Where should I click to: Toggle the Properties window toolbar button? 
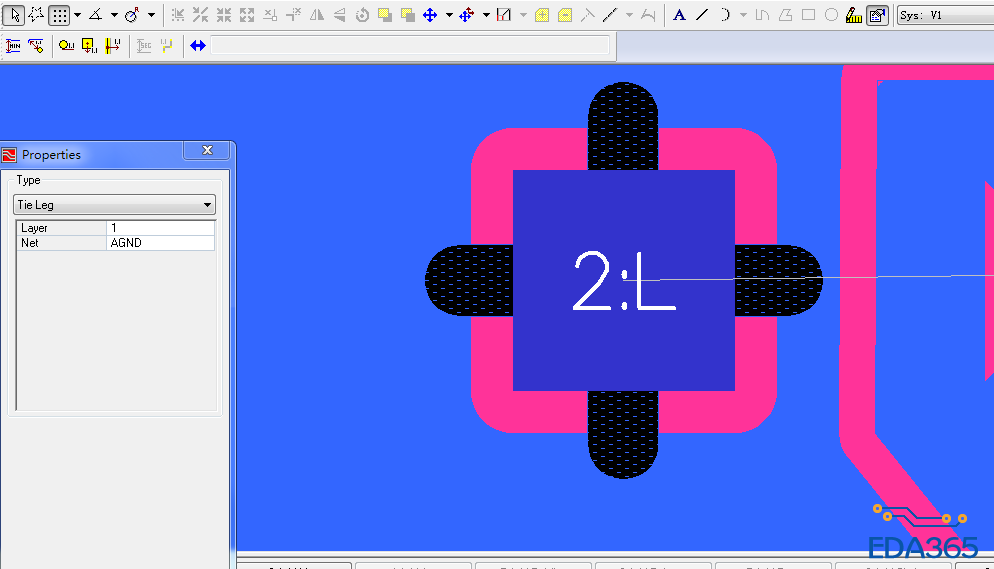(x=876, y=15)
